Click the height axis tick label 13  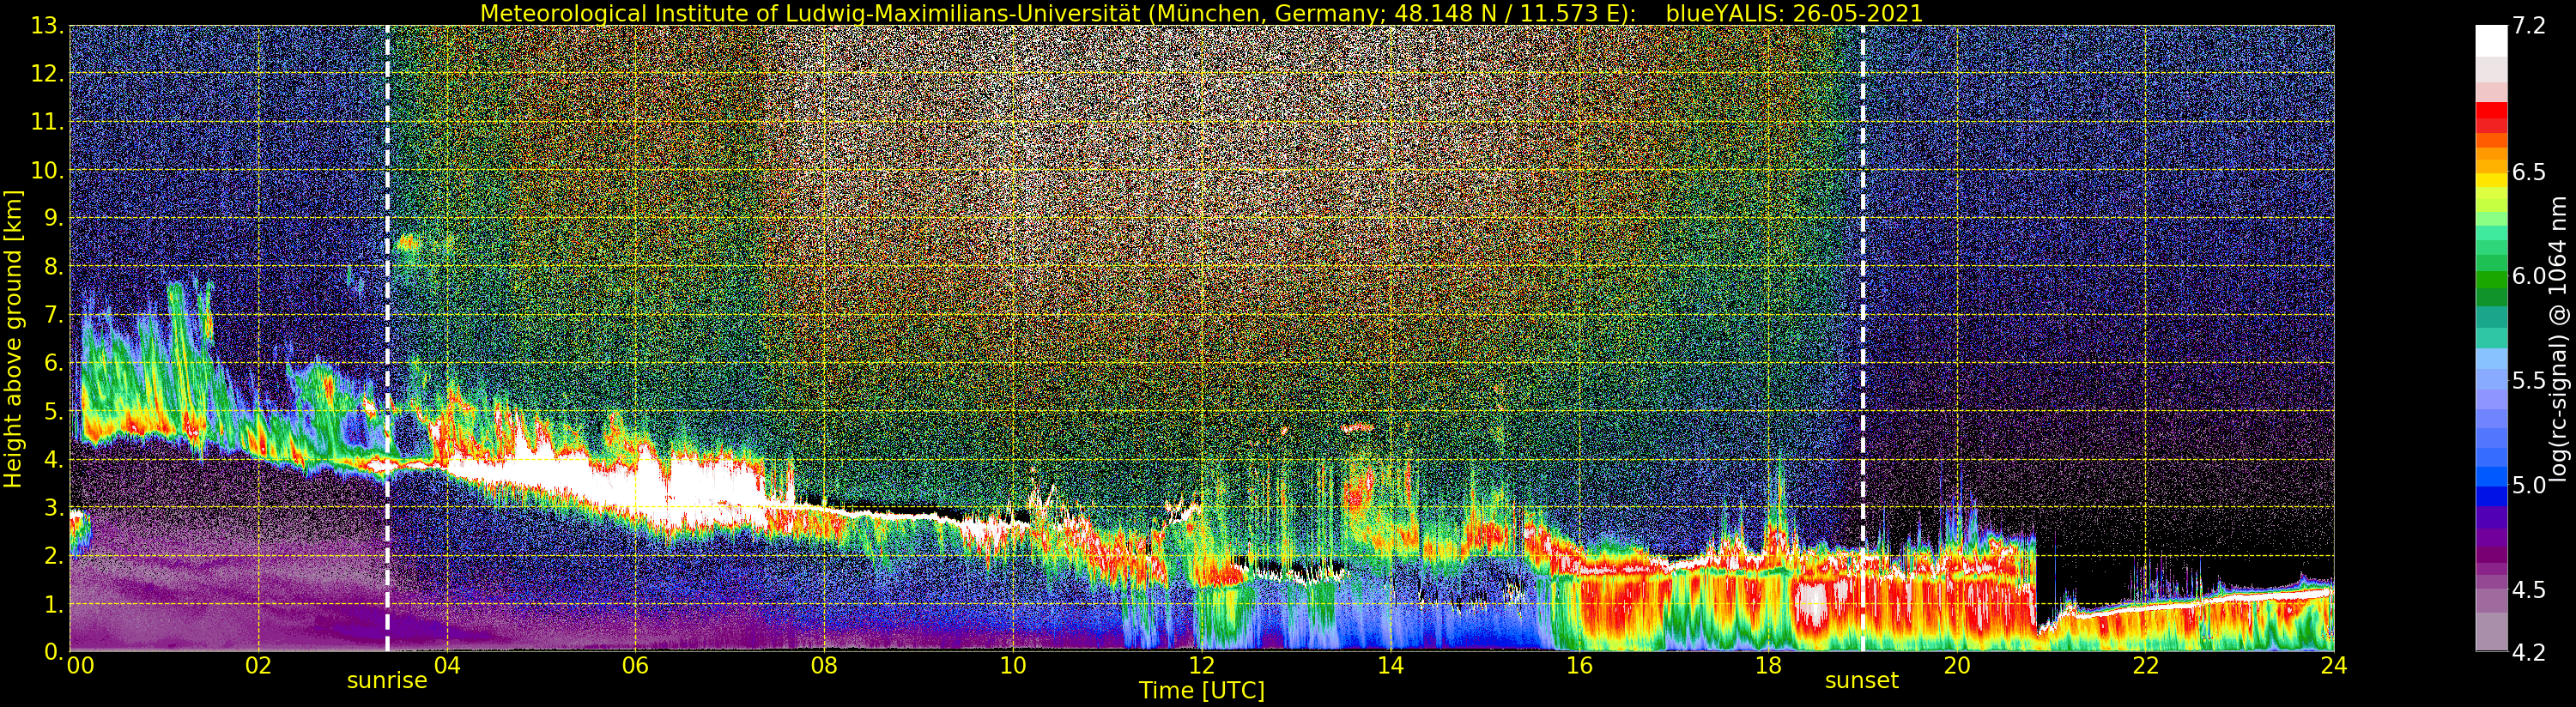tap(47, 26)
